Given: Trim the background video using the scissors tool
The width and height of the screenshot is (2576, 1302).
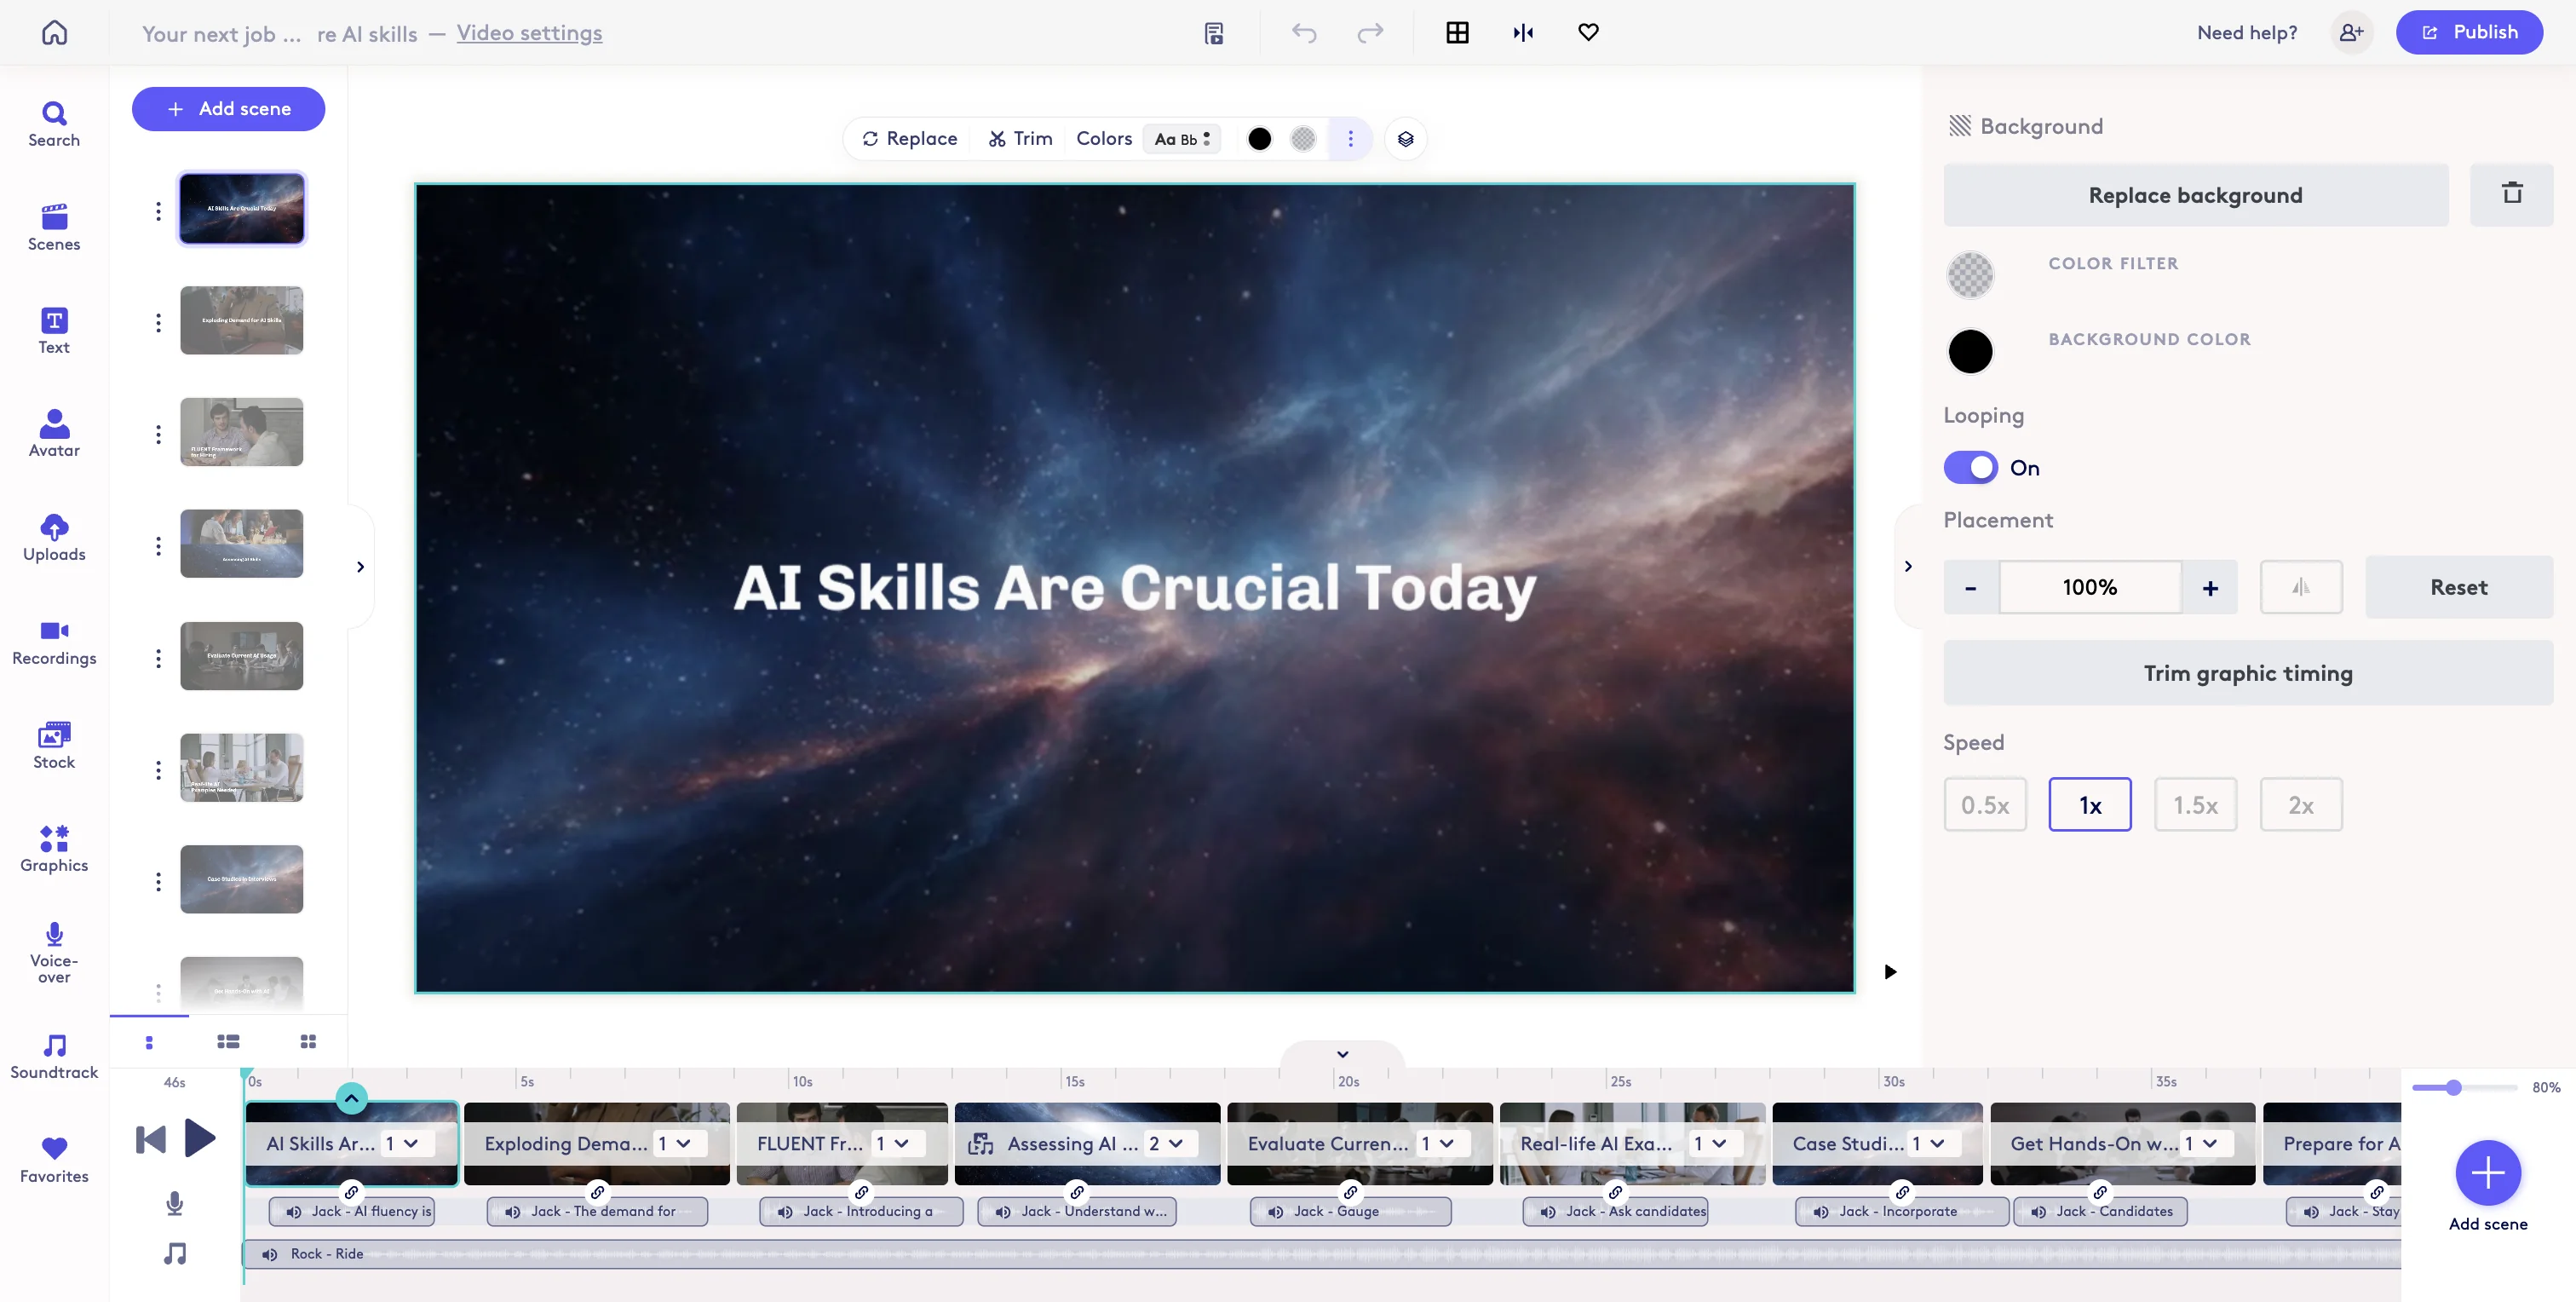Looking at the screenshot, I should [x=1019, y=139].
